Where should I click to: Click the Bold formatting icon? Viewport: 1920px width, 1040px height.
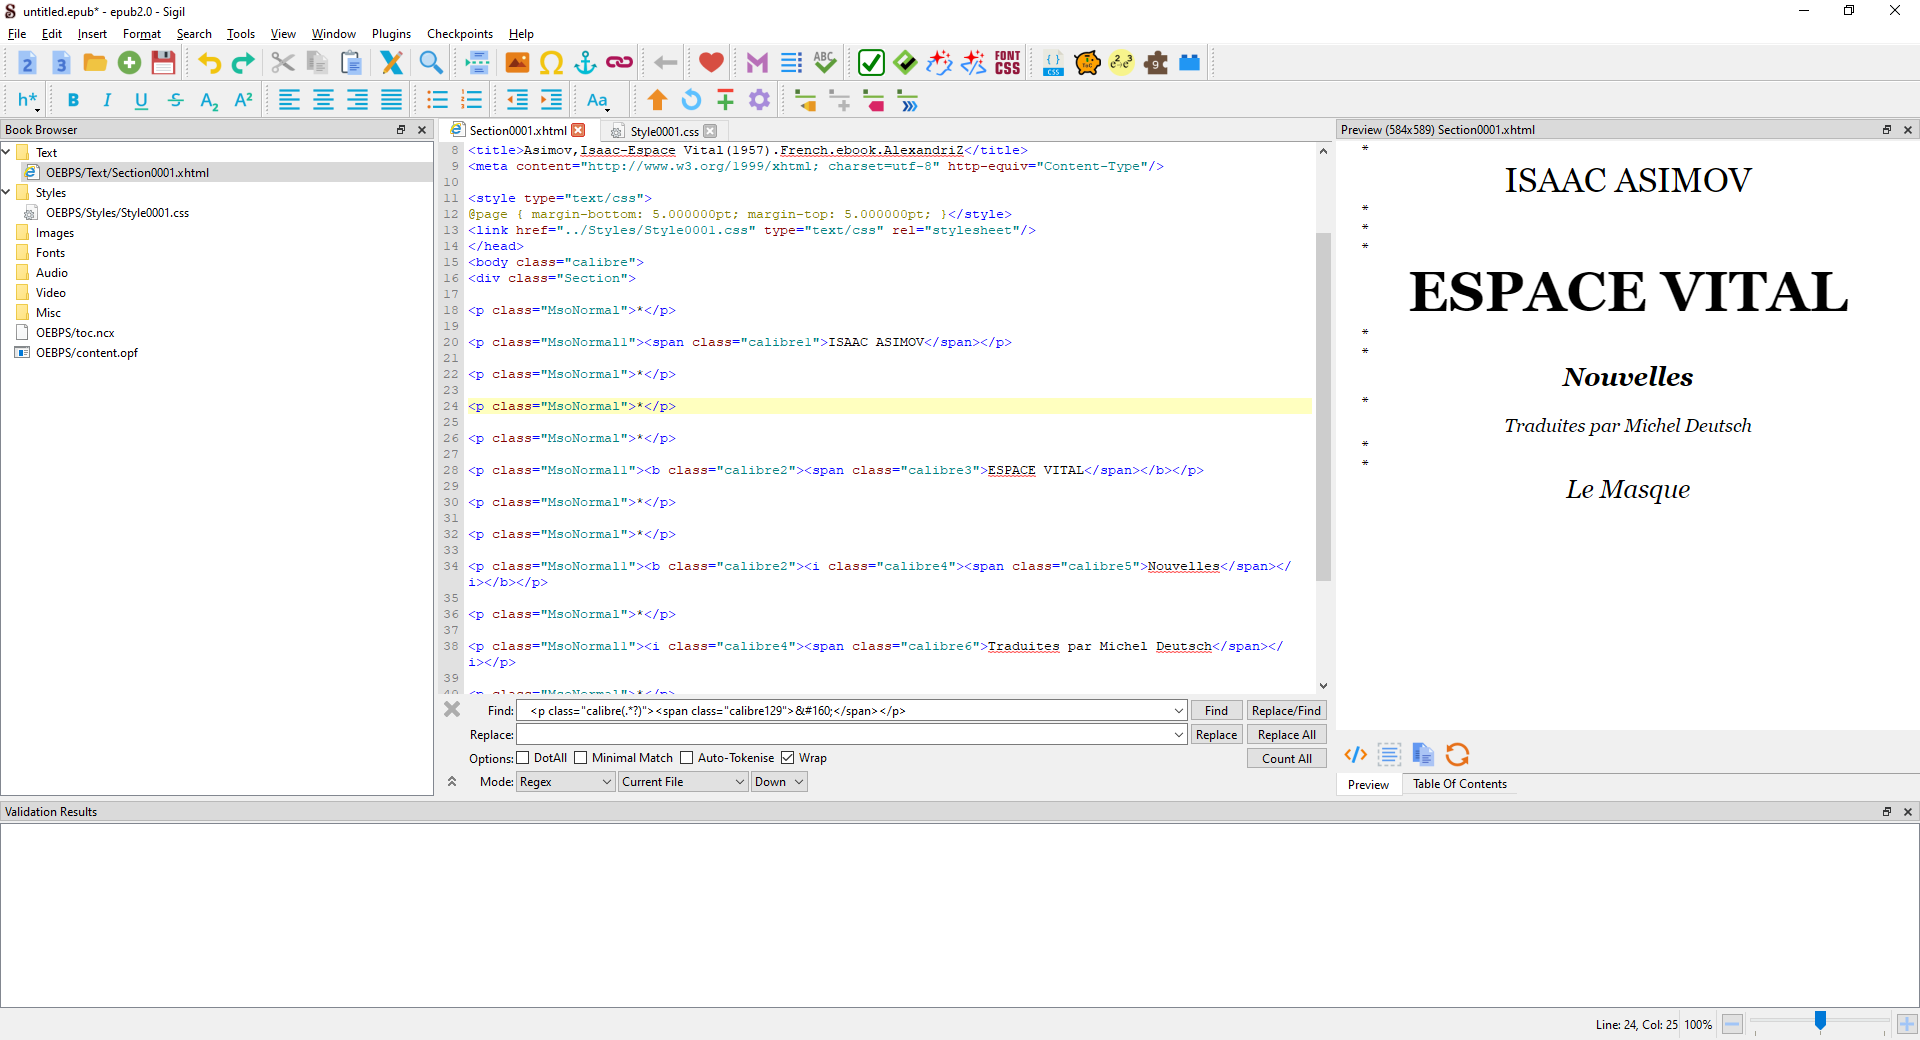pos(73,100)
